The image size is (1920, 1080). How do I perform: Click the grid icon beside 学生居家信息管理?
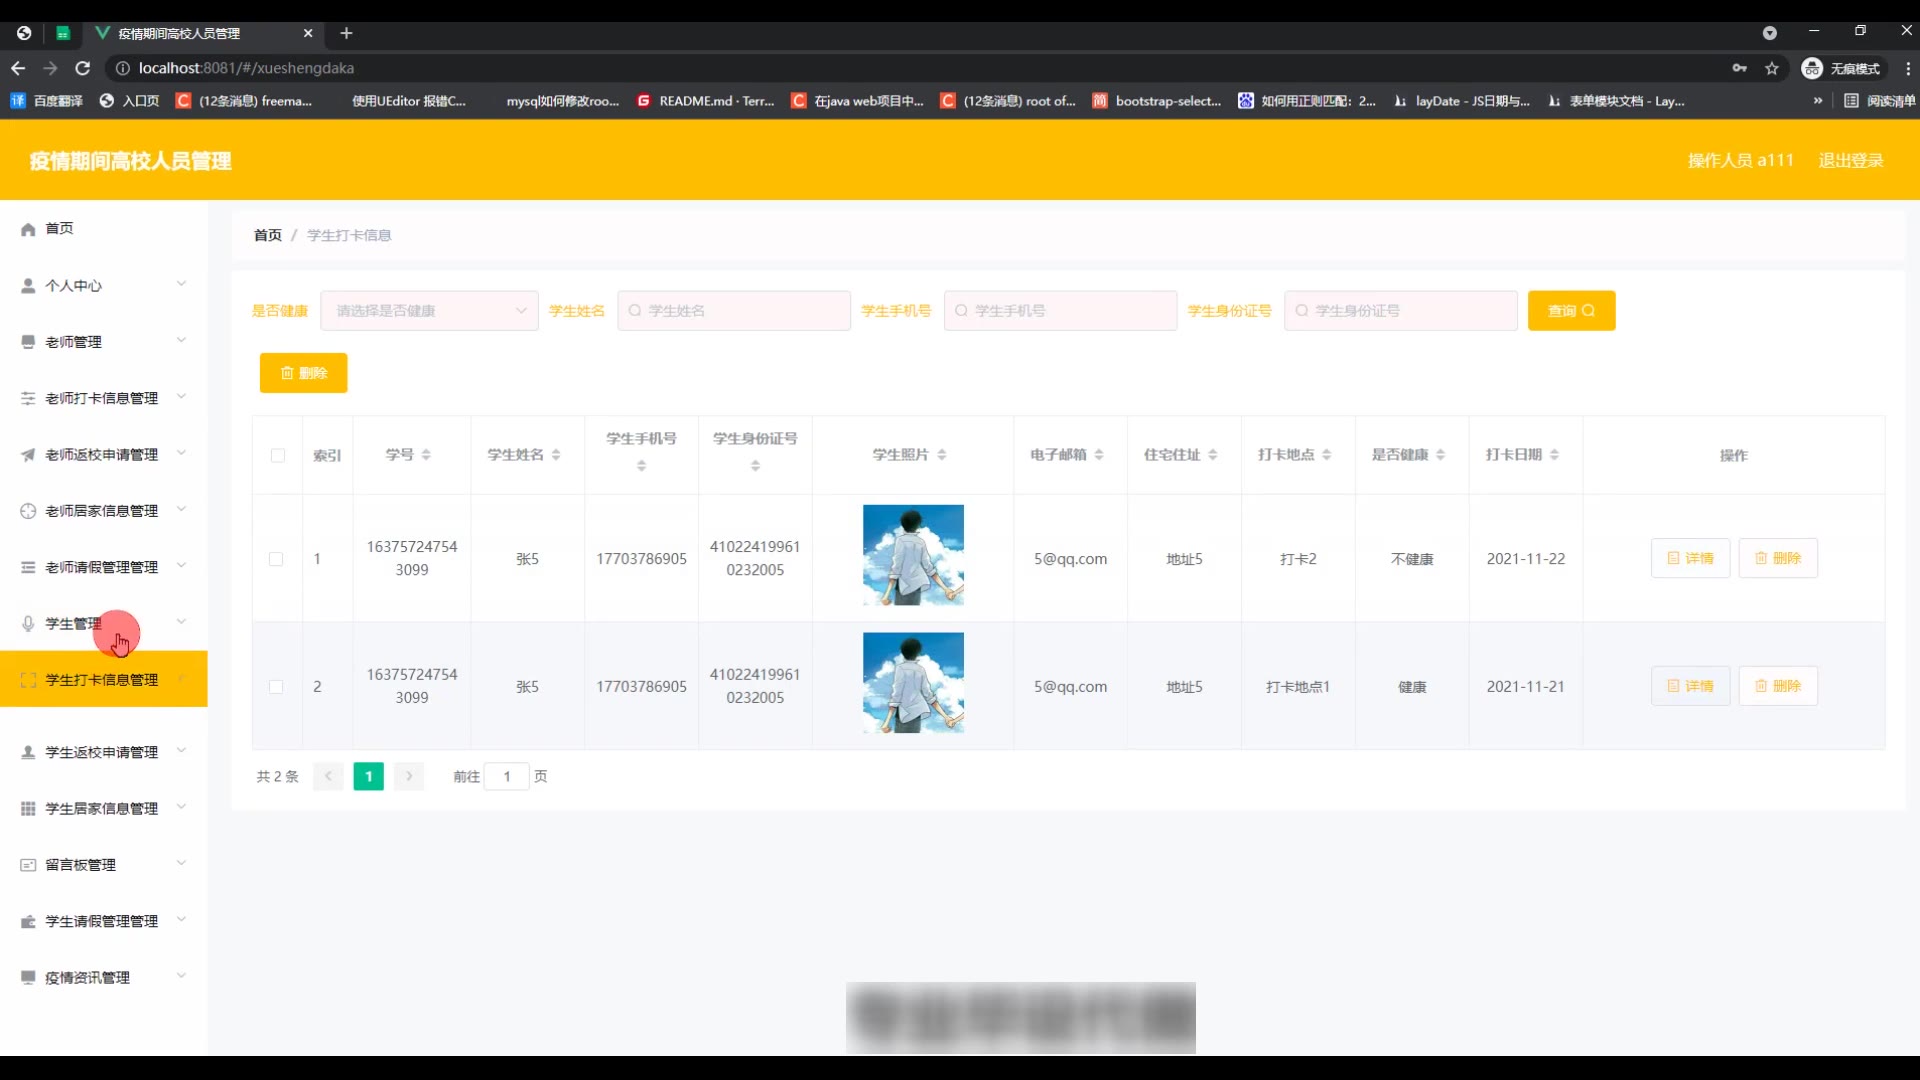(x=28, y=808)
